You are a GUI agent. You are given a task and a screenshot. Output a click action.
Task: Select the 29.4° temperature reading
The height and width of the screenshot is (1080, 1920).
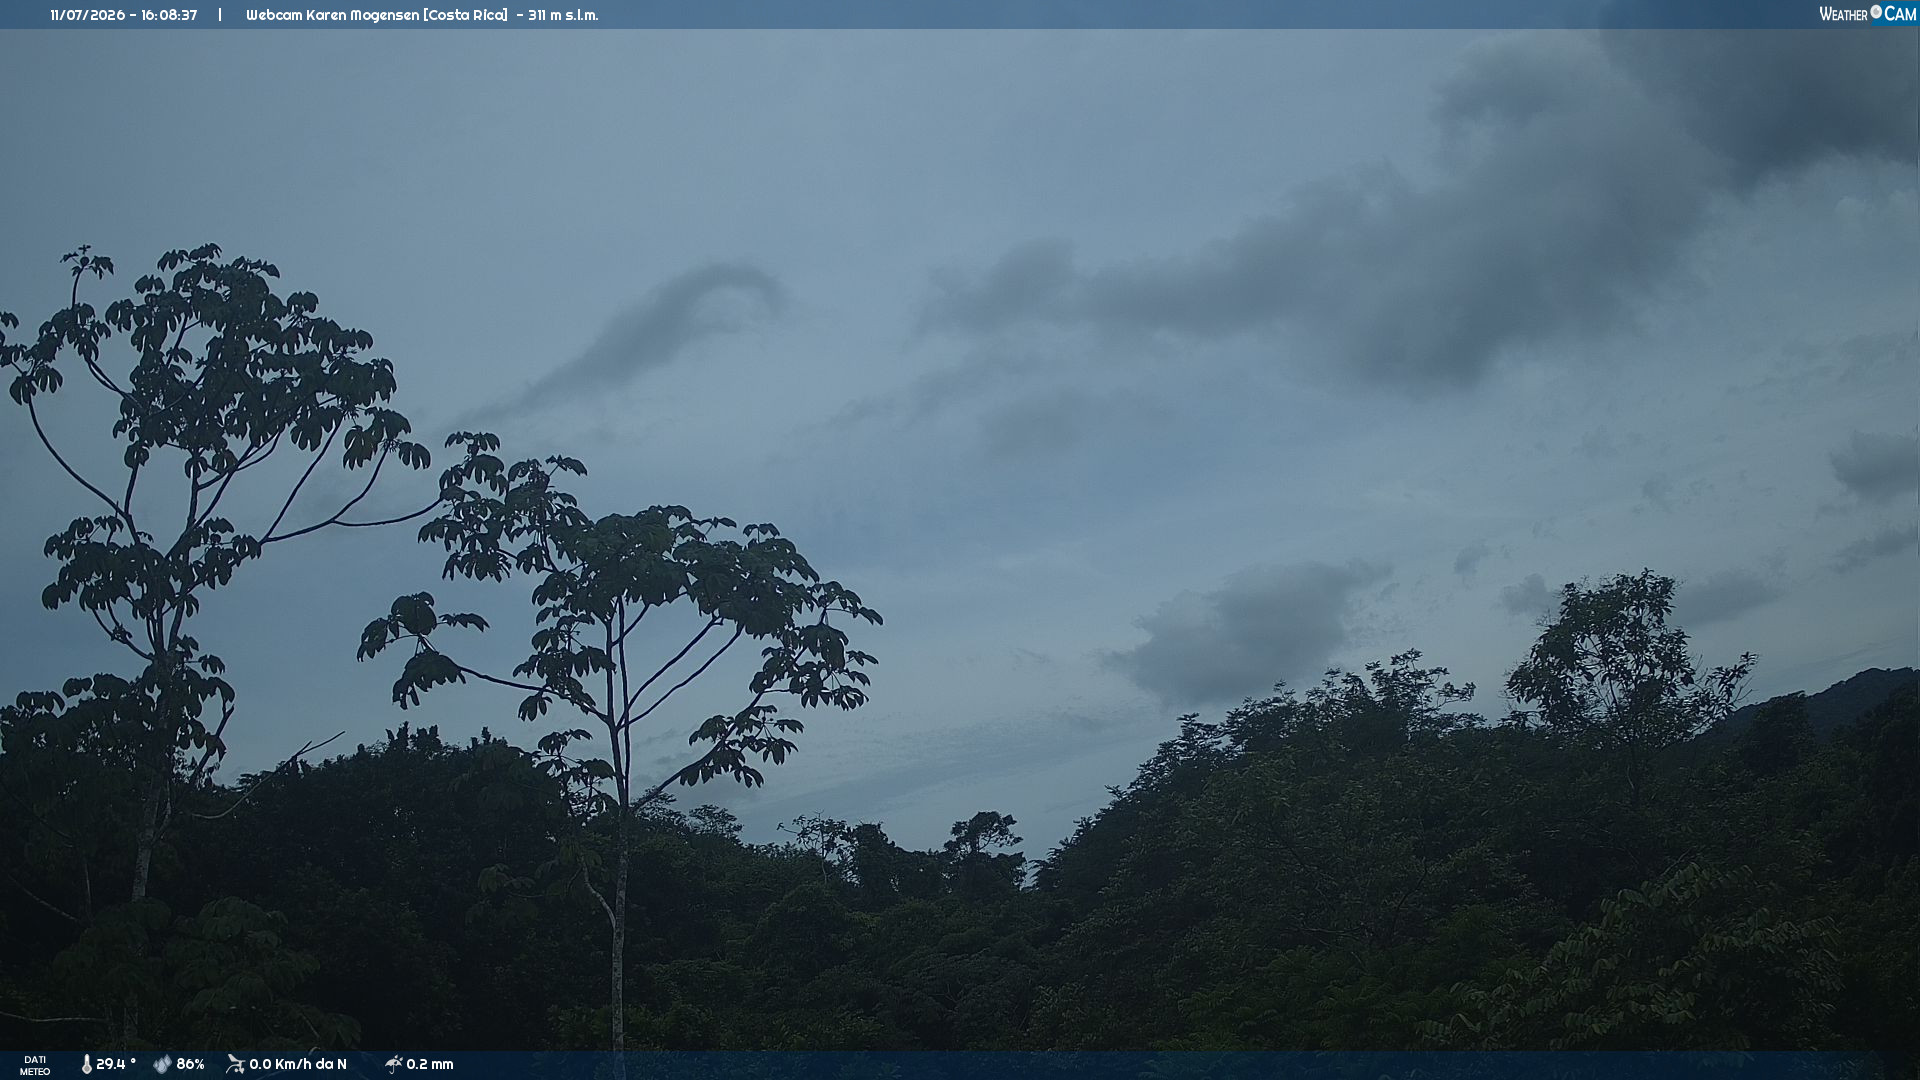pos(116,1064)
